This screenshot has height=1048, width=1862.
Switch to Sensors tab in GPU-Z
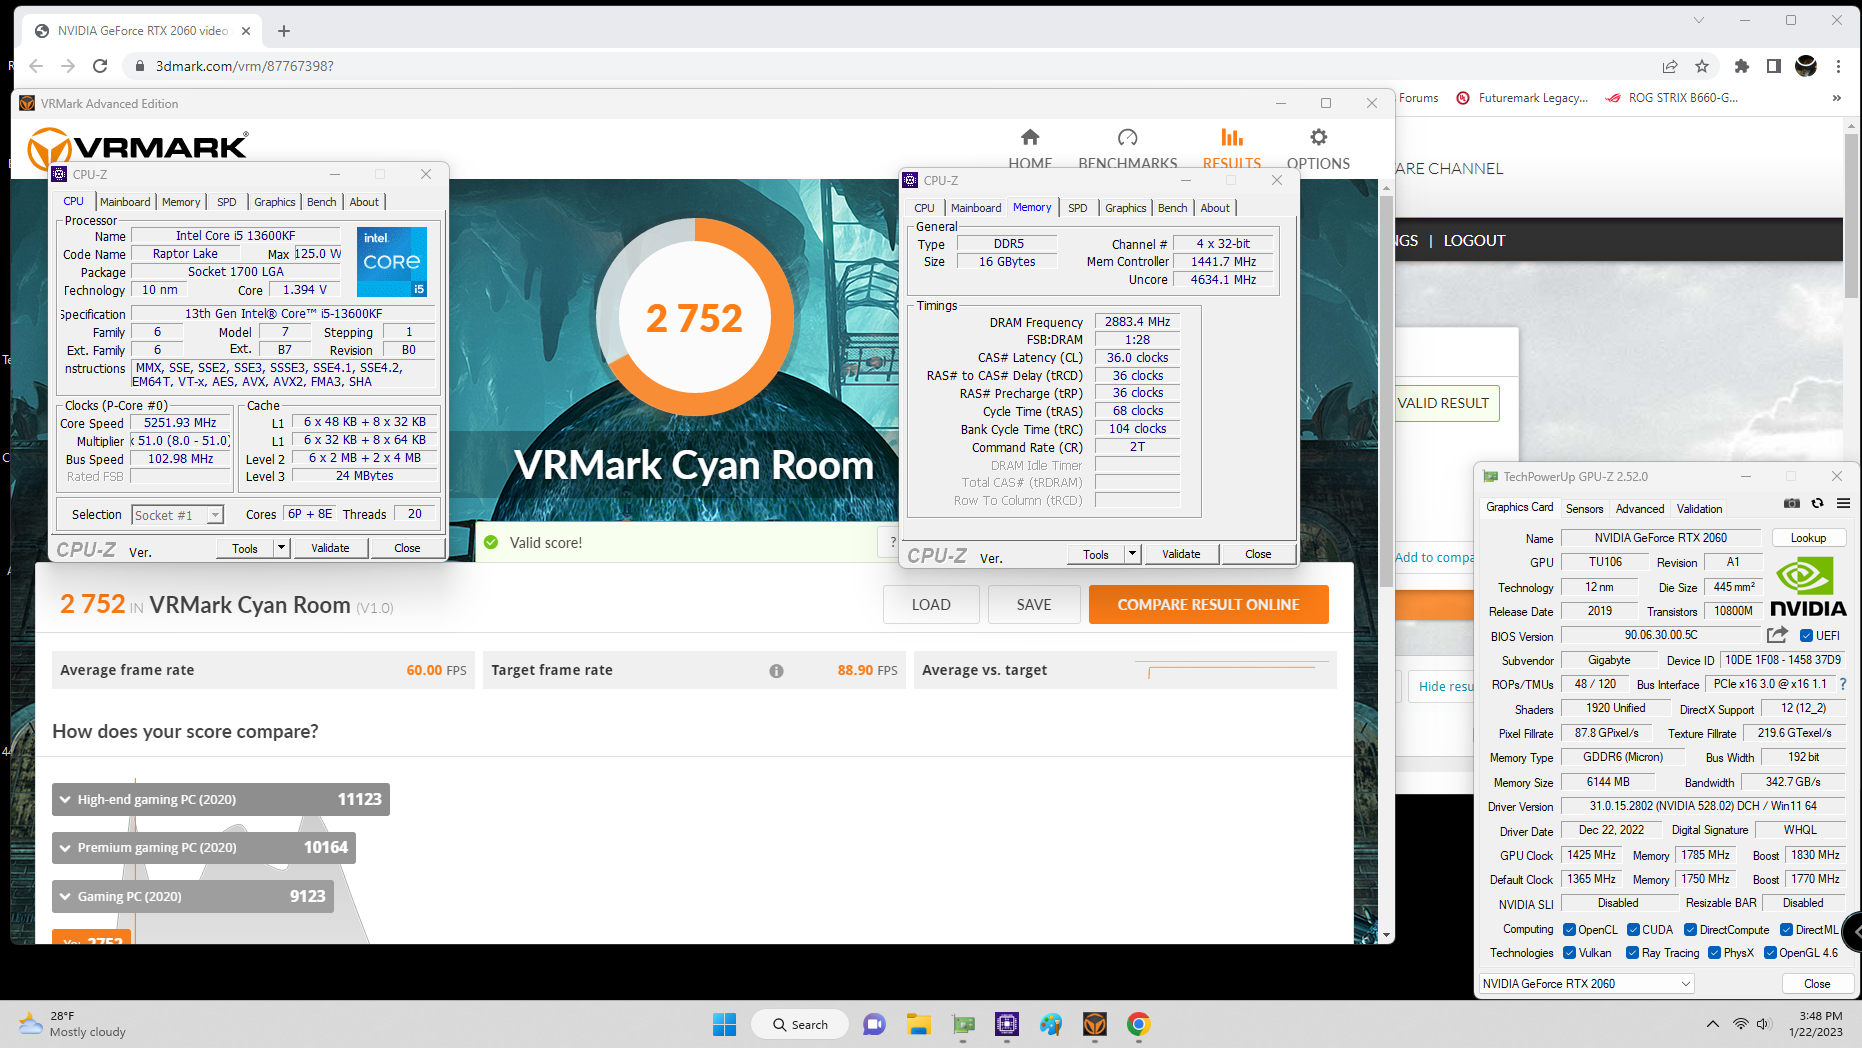(x=1584, y=509)
